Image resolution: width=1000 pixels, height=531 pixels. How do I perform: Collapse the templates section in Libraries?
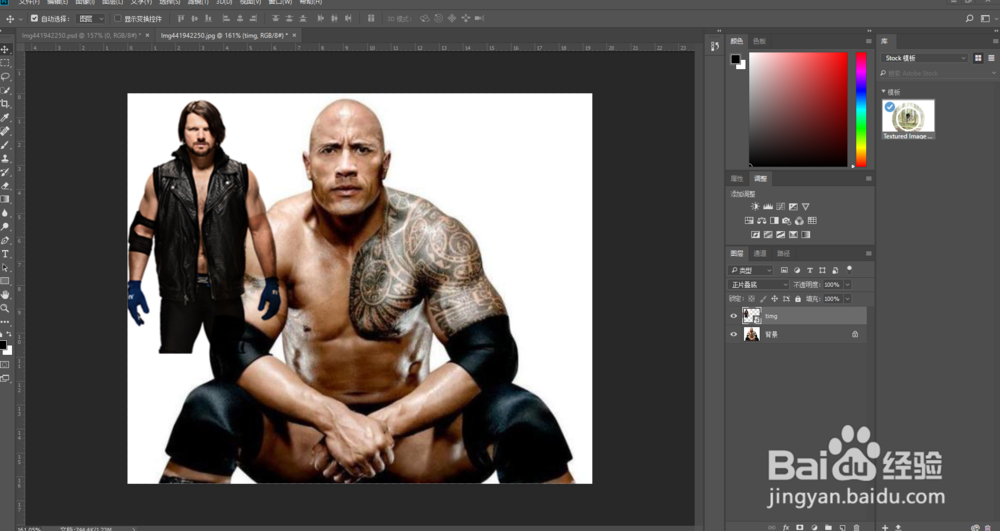pos(884,92)
